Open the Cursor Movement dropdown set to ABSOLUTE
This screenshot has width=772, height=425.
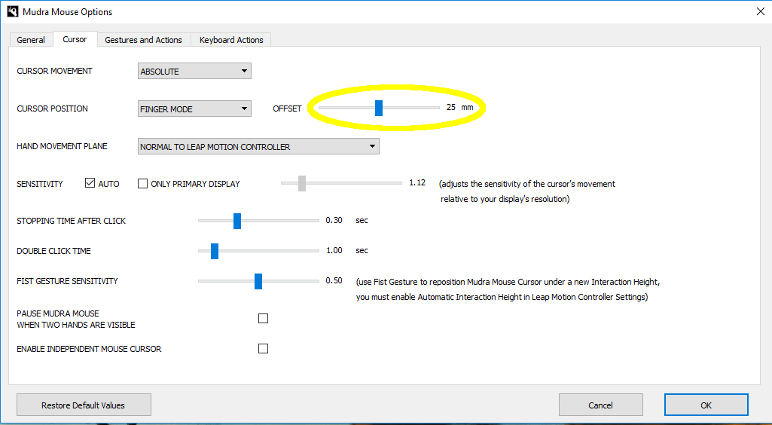pyautogui.click(x=194, y=71)
